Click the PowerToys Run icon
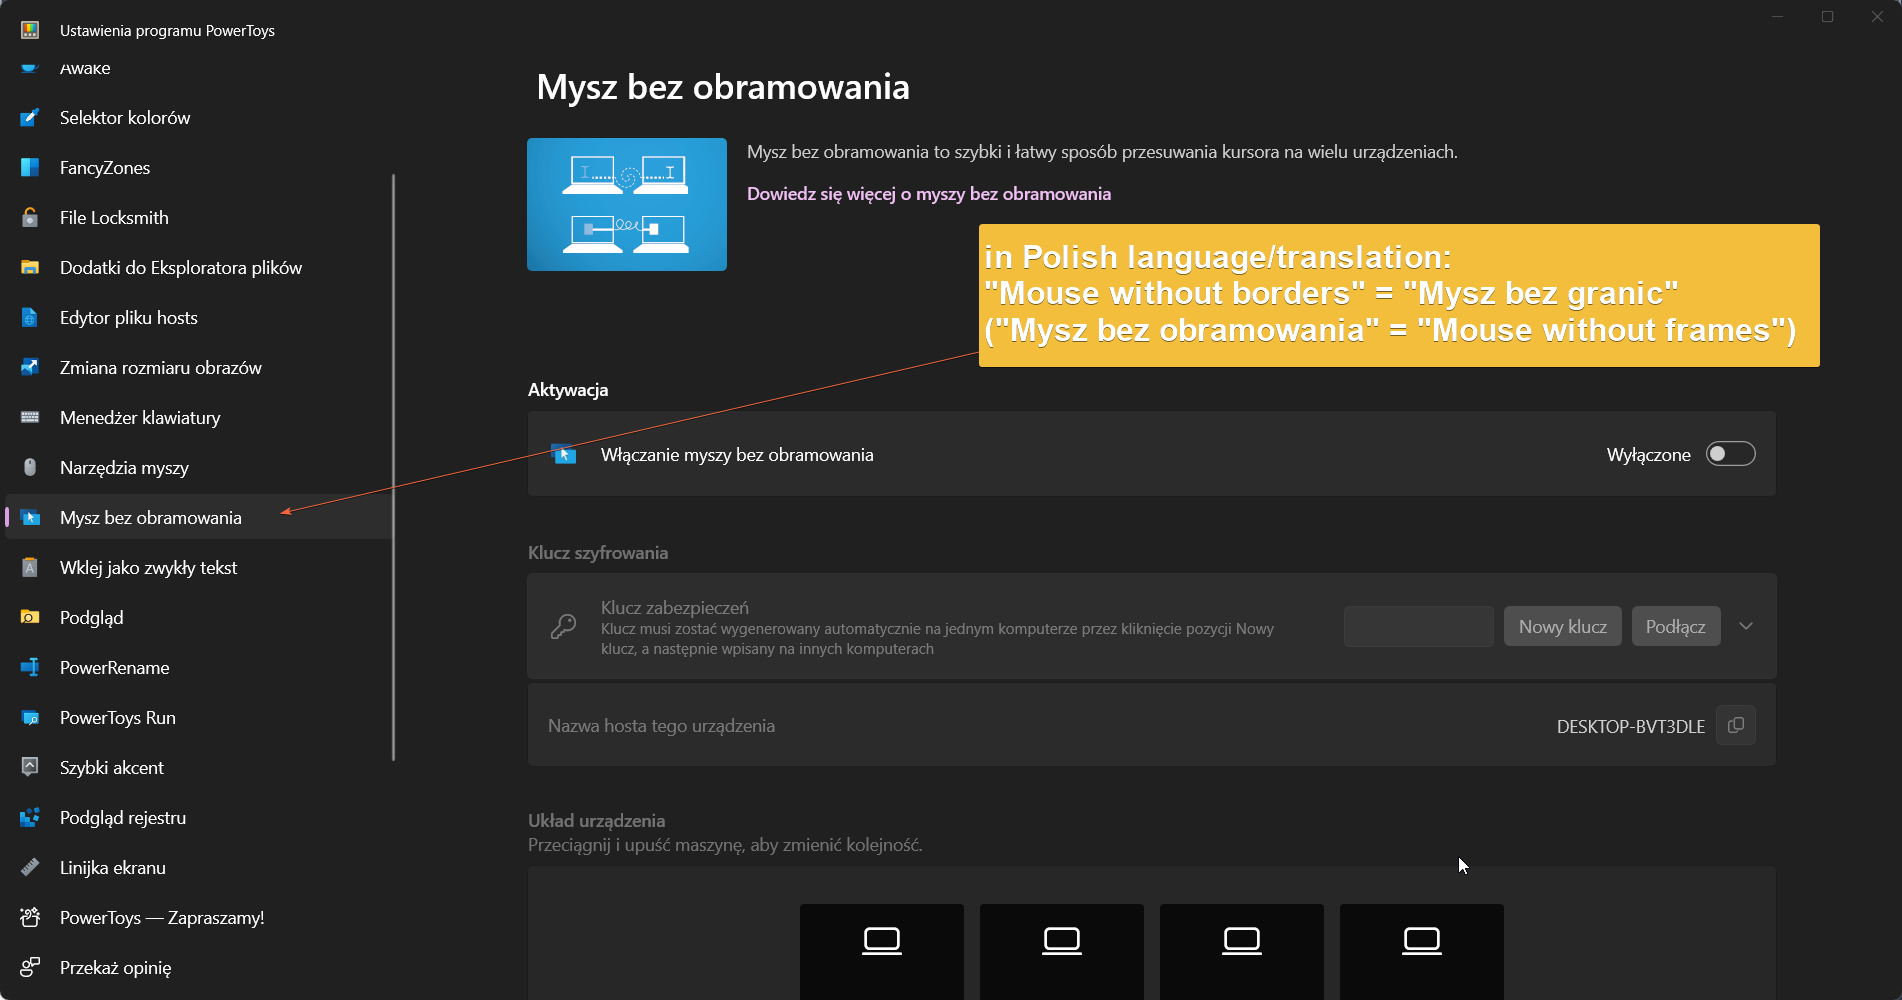Viewport: 1902px width, 1000px height. click(29, 717)
